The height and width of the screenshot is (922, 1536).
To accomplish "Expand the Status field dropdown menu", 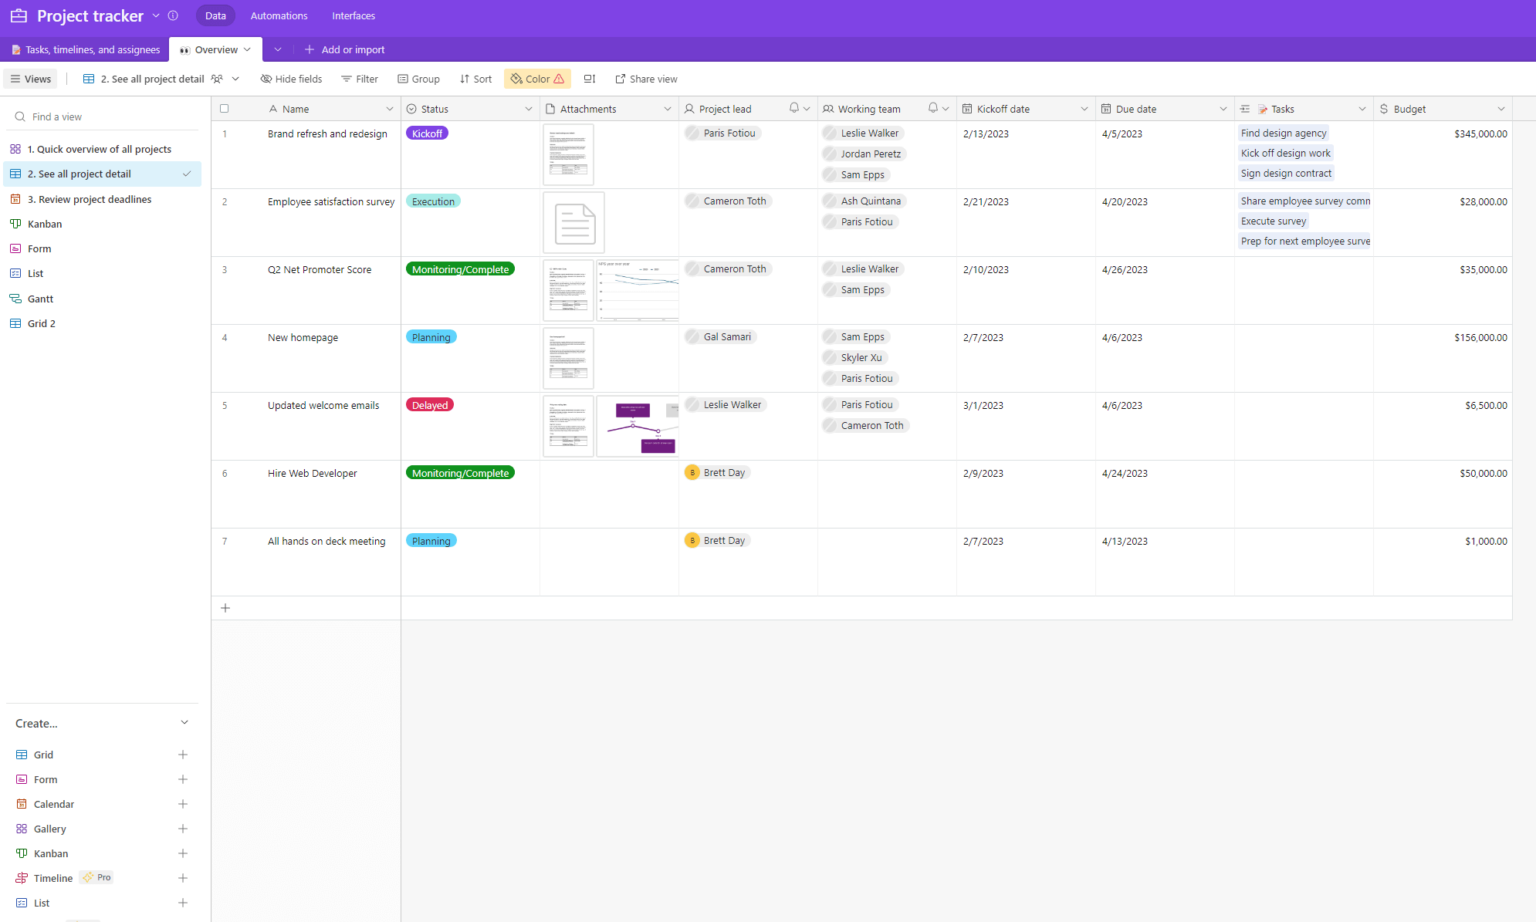I will pyautogui.click(x=530, y=108).
